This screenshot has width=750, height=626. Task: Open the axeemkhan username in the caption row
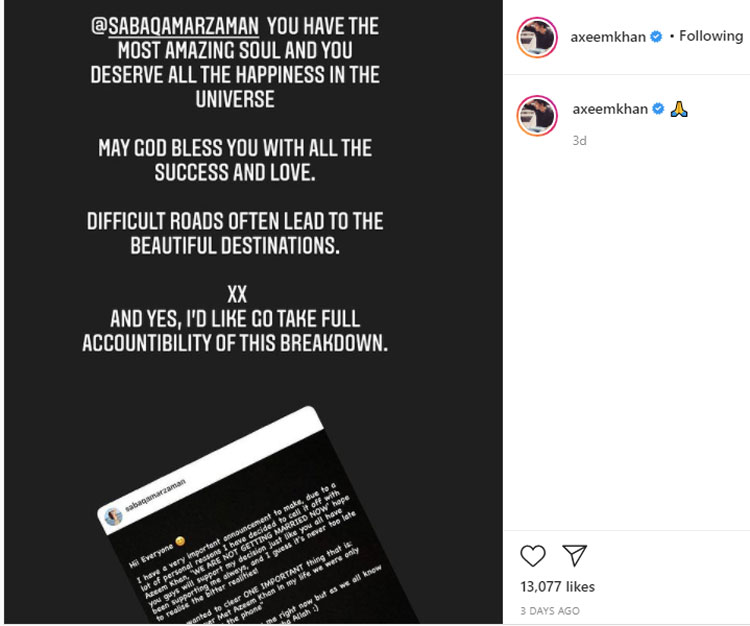610,109
